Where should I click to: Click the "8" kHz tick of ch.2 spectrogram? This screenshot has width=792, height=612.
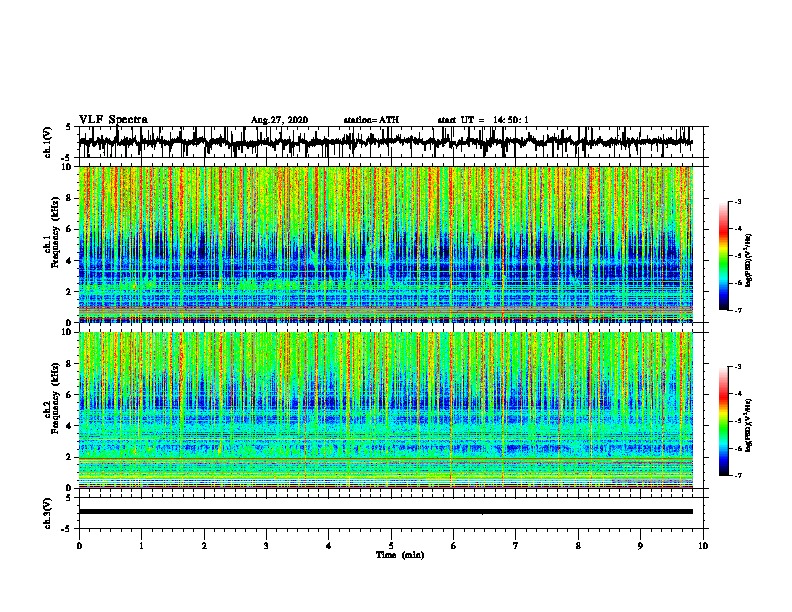click(x=69, y=364)
